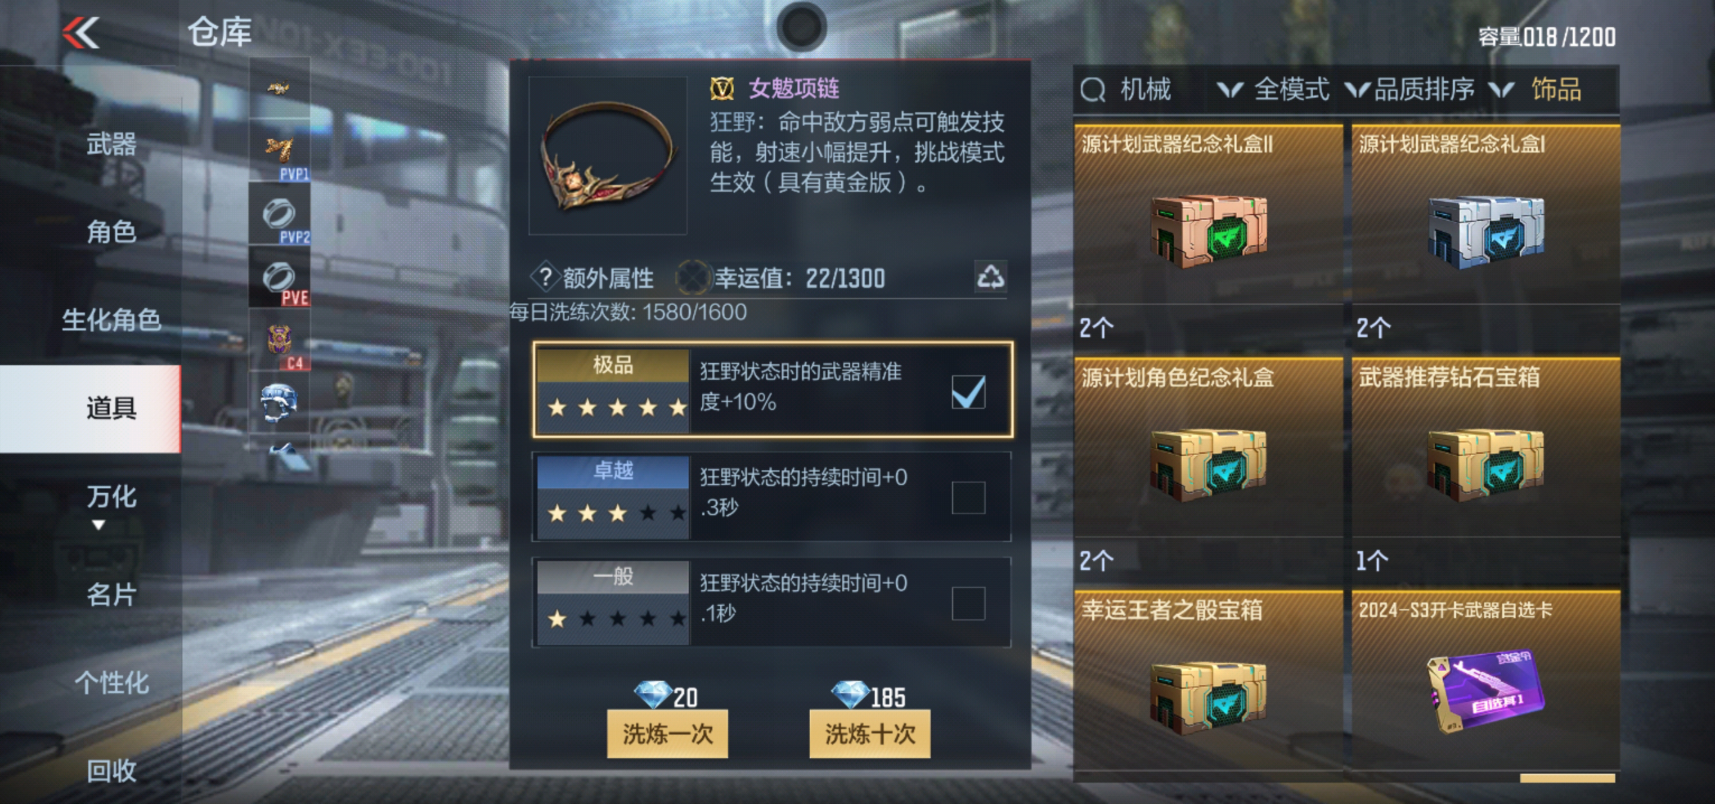This screenshot has width=1715, height=804.
Task: Open the 全模式 filter dropdown
Action: click(x=1274, y=90)
